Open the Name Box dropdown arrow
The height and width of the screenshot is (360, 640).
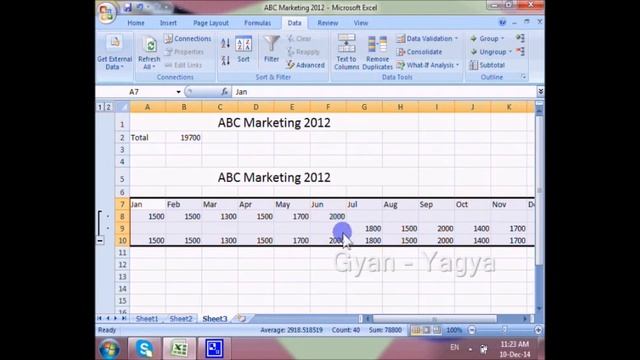[178, 92]
